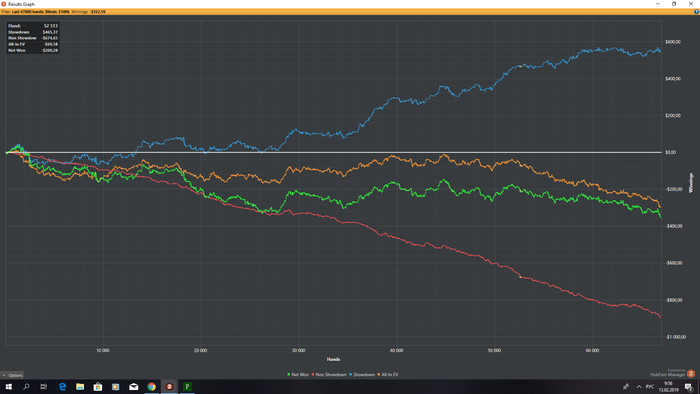Viewport: 700px width, 394px height.
Task: Open Windows taskbar search
Action: tap(26, 387)
